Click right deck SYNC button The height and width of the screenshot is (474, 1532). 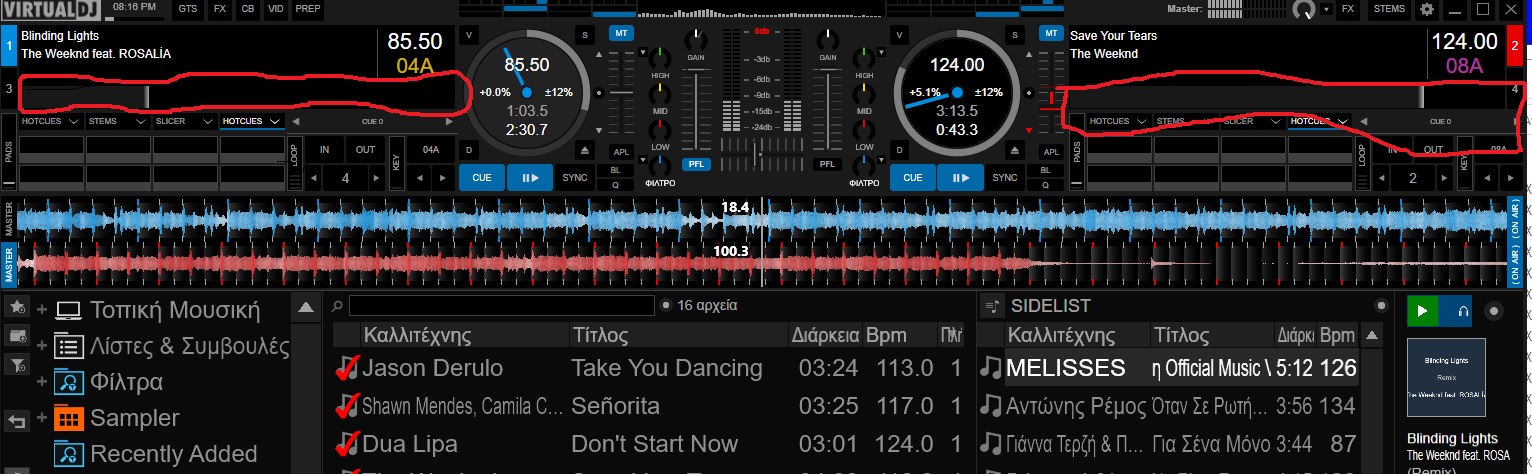[x=1004, y=178]
